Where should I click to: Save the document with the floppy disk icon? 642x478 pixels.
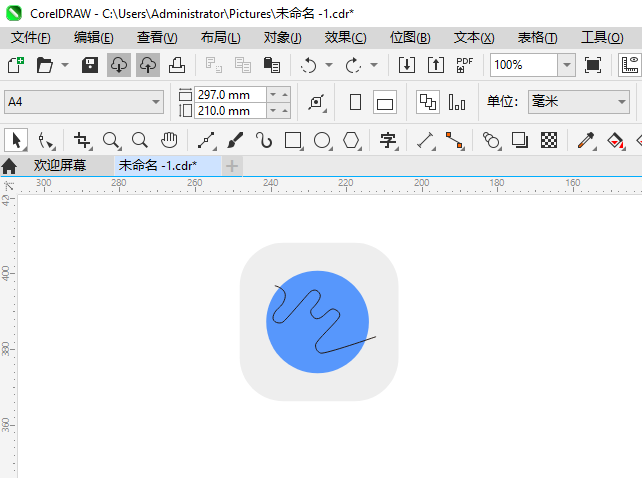click(x=90, y=65)
